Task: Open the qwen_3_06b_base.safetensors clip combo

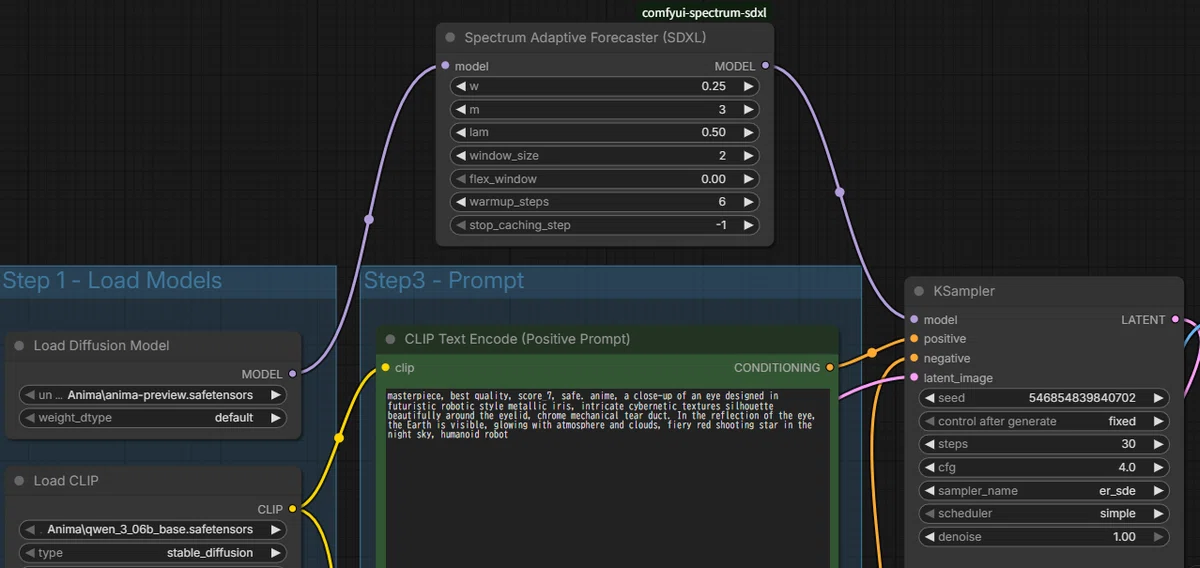Action: pos(152,529)
